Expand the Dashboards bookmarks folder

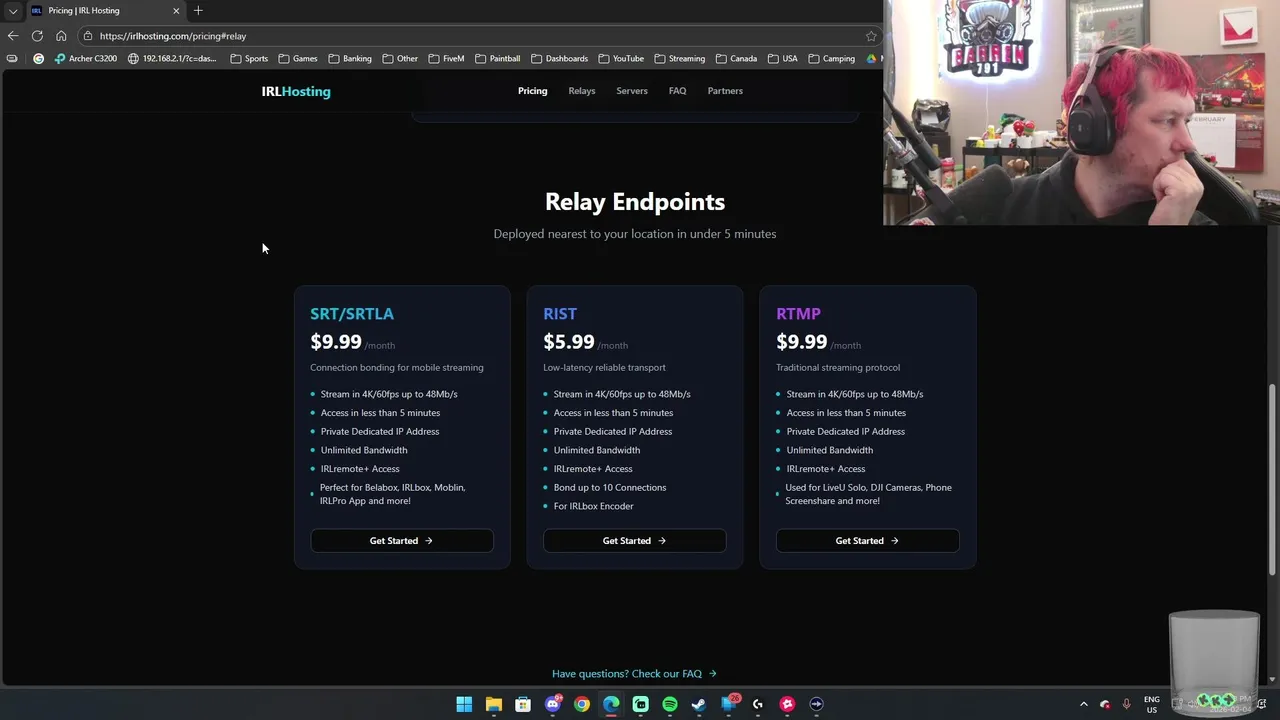click(559, 58)
